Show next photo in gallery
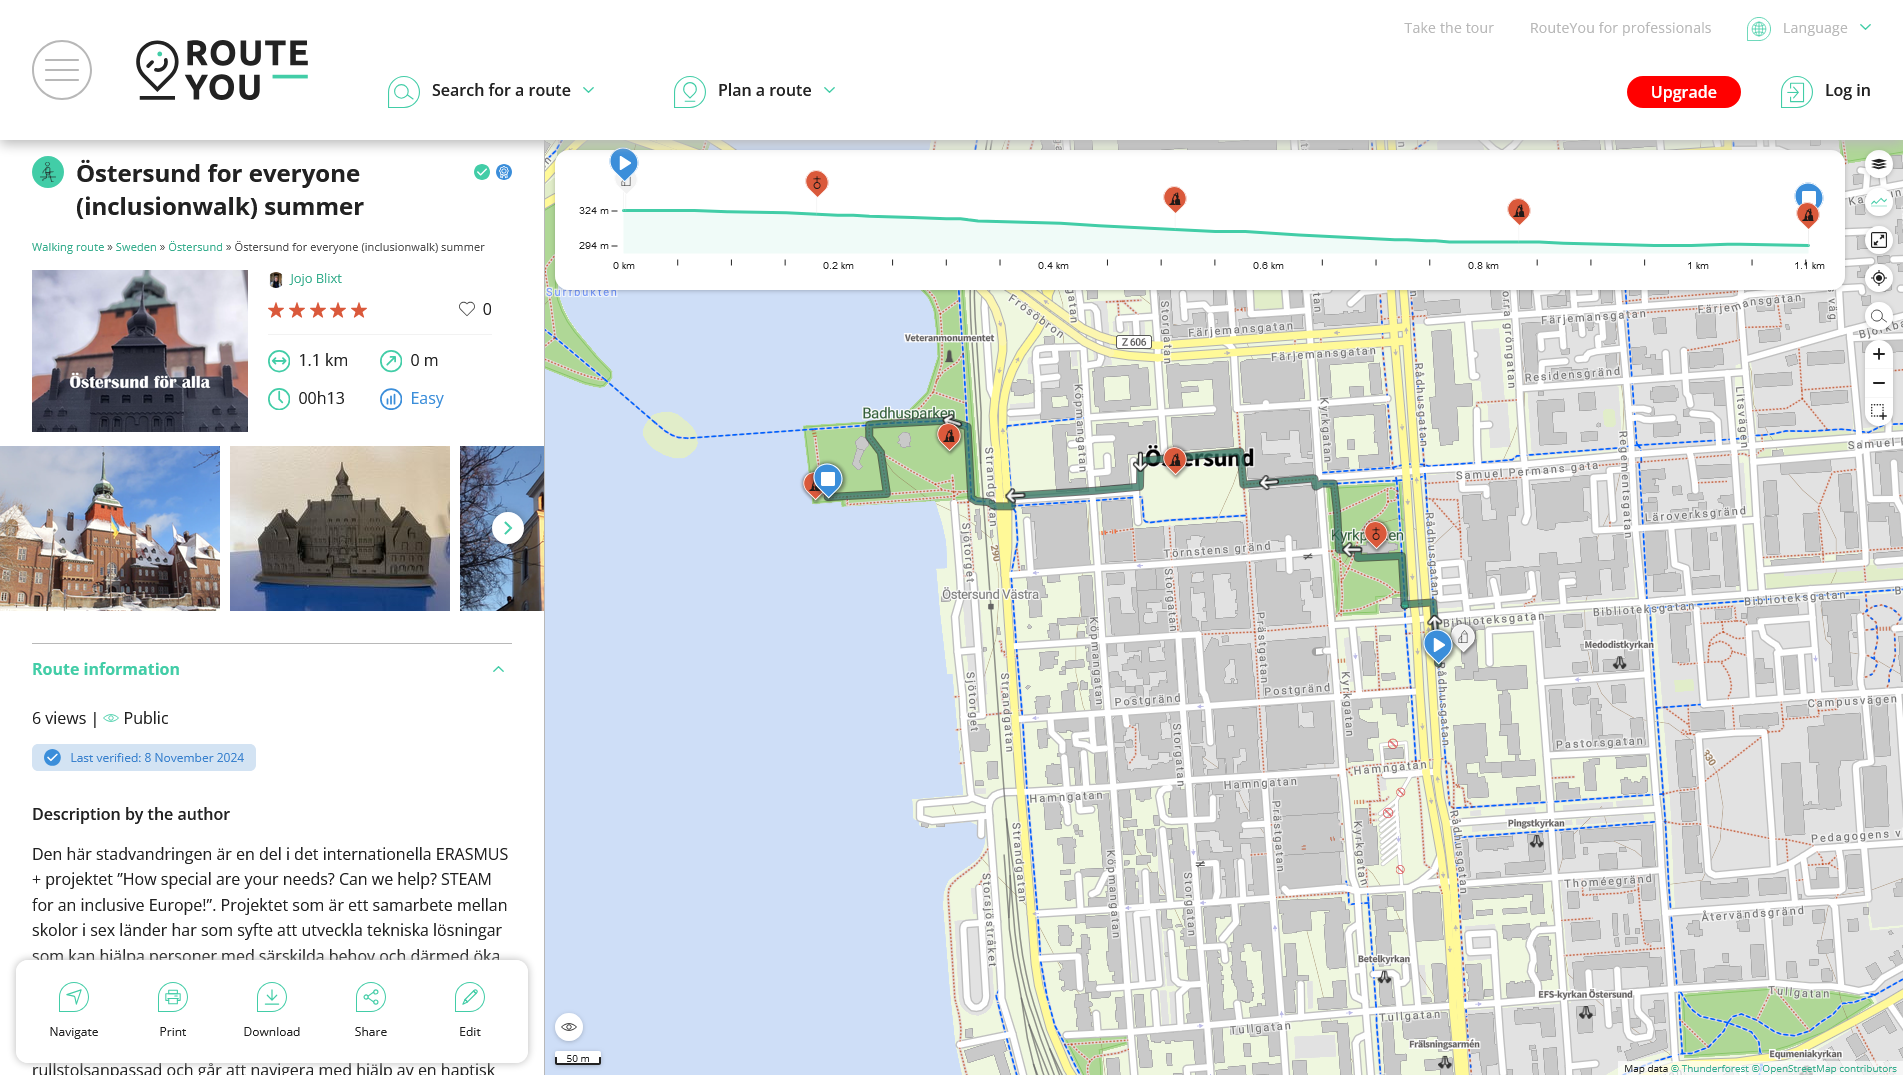Image resolution: width=1903 pixels, height=1075 pixels. point(508,528)
